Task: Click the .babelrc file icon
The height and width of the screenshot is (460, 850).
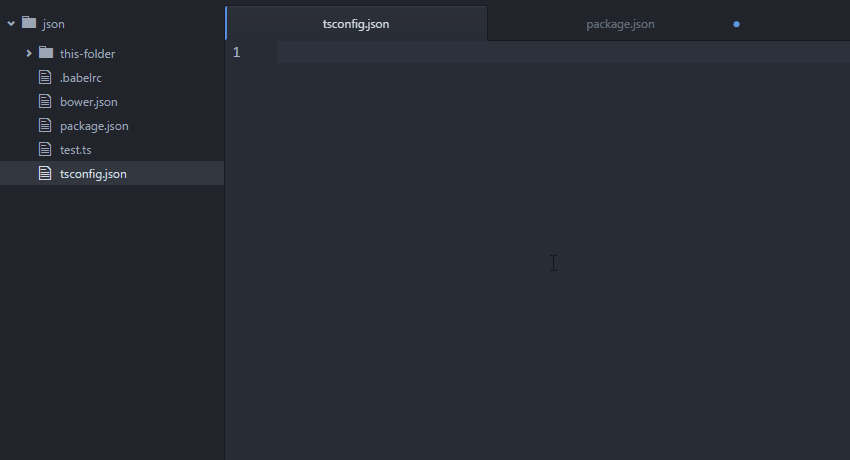Action: [x=45, y=77]
